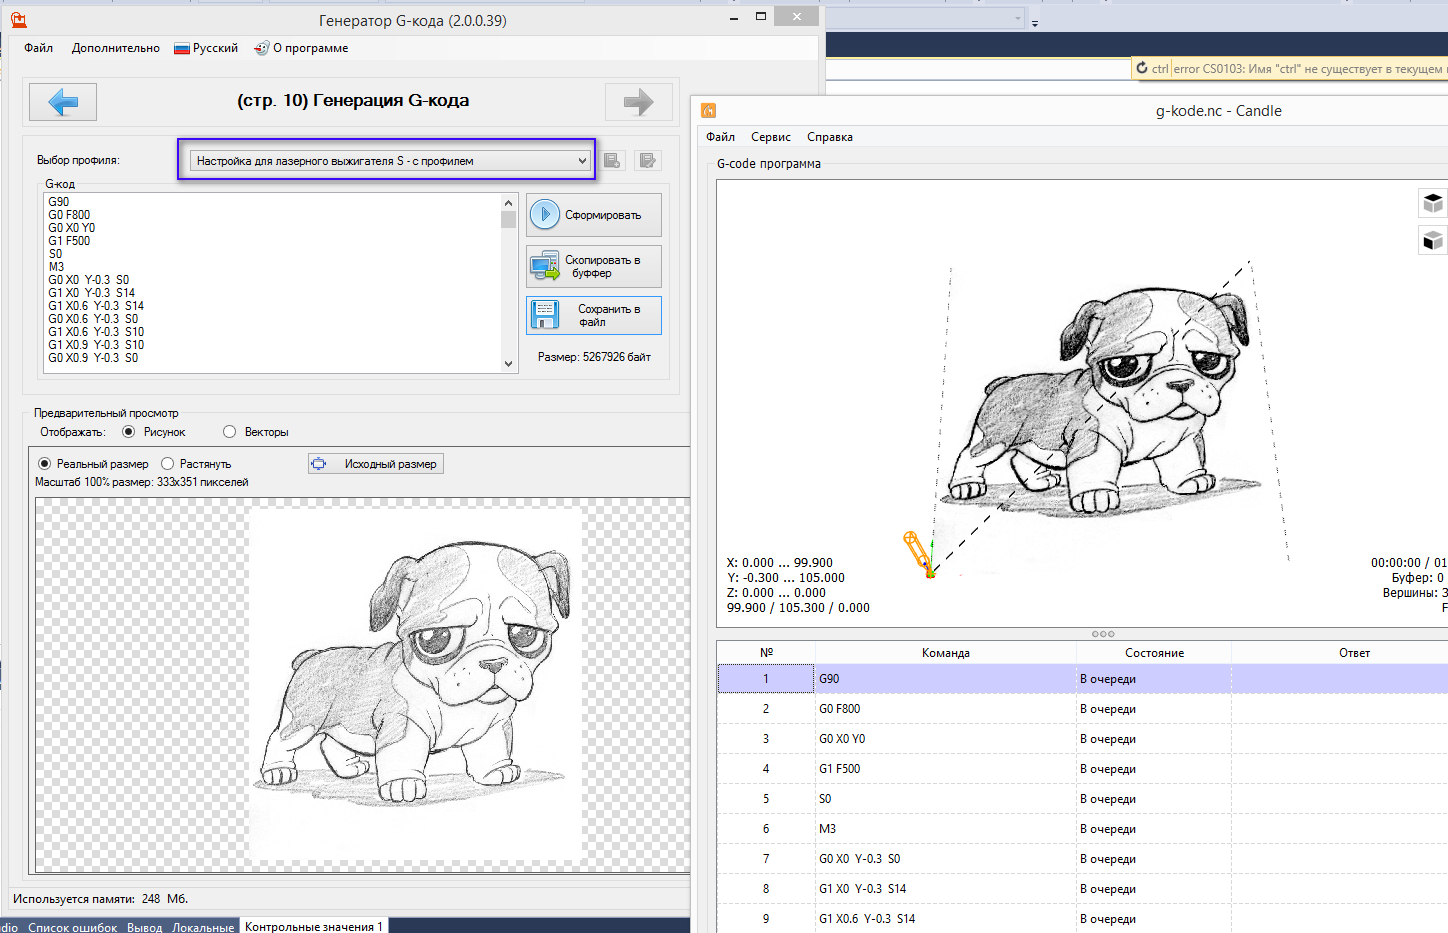Click M3 line in generator G-code box

point(56,267)
